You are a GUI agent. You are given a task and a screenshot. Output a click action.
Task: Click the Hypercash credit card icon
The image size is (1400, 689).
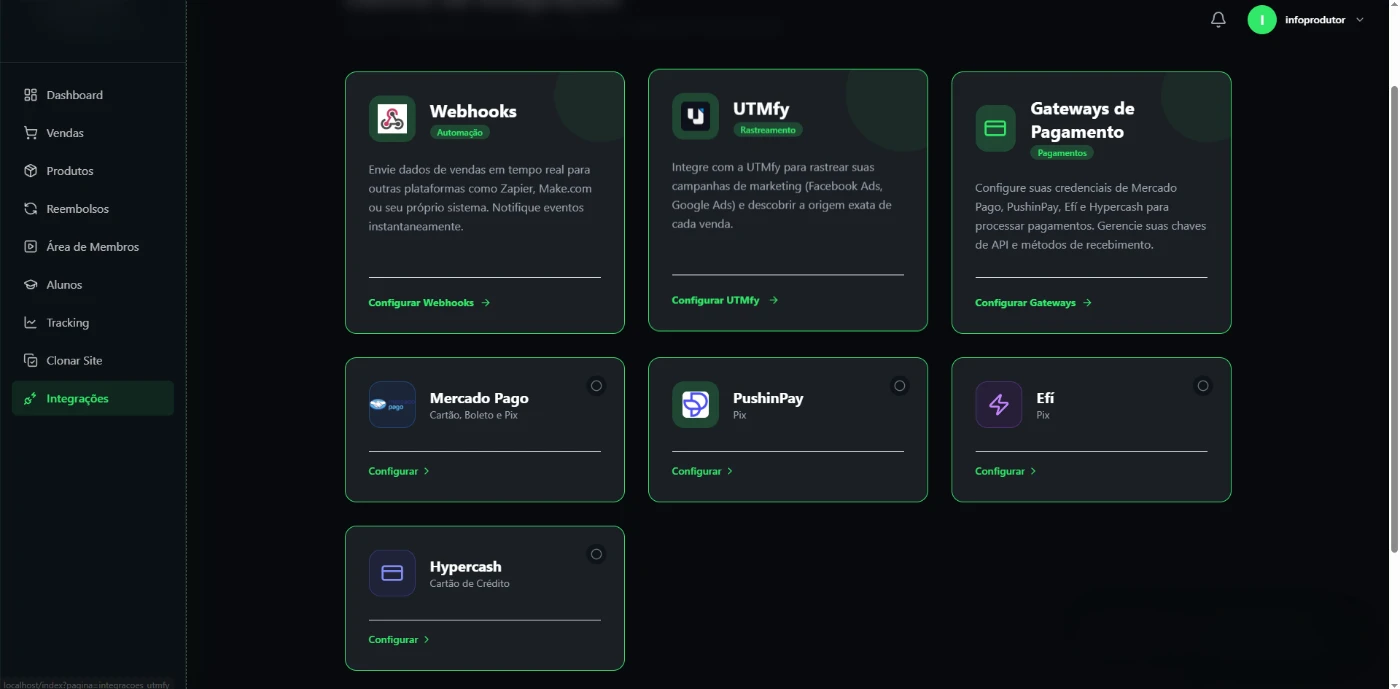point(392,573)
